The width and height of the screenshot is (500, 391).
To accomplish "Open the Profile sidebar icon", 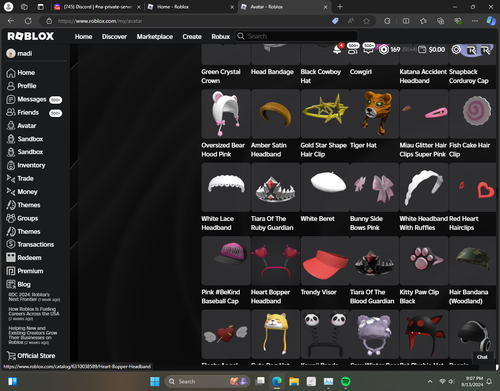I will point(11,86).
